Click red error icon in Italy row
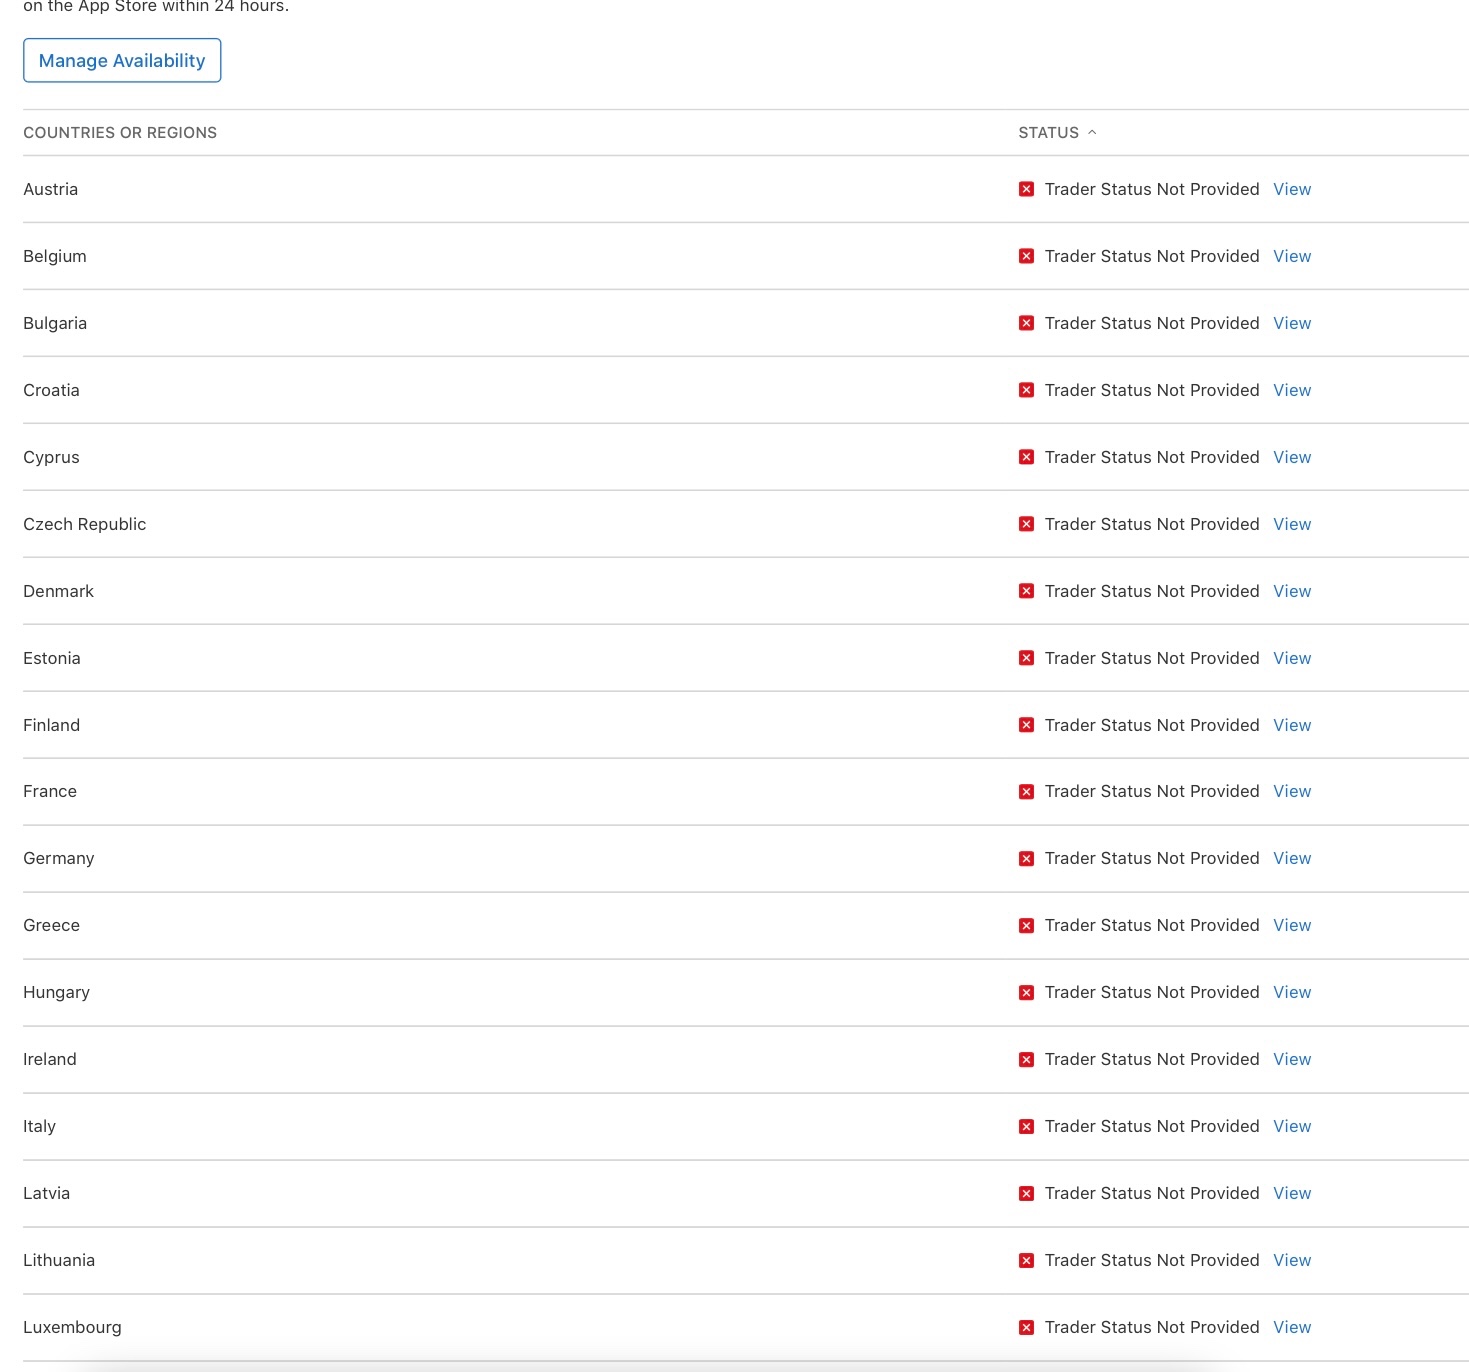 [x=1026, y=1127]
